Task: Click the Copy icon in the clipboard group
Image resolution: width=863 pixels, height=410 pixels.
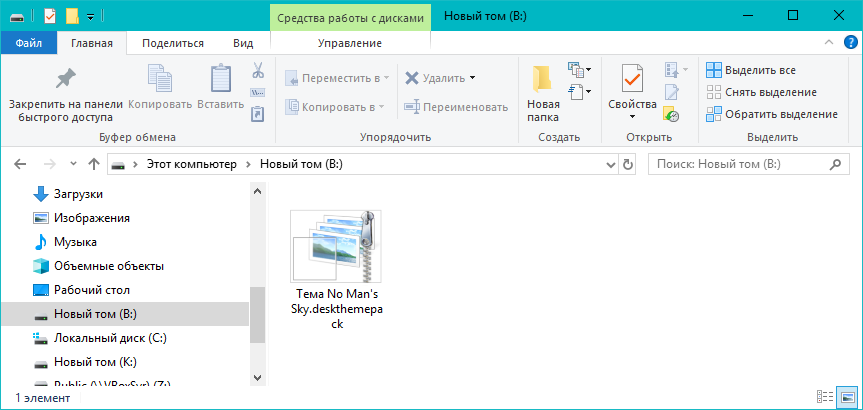Action: tap(160, 79)
